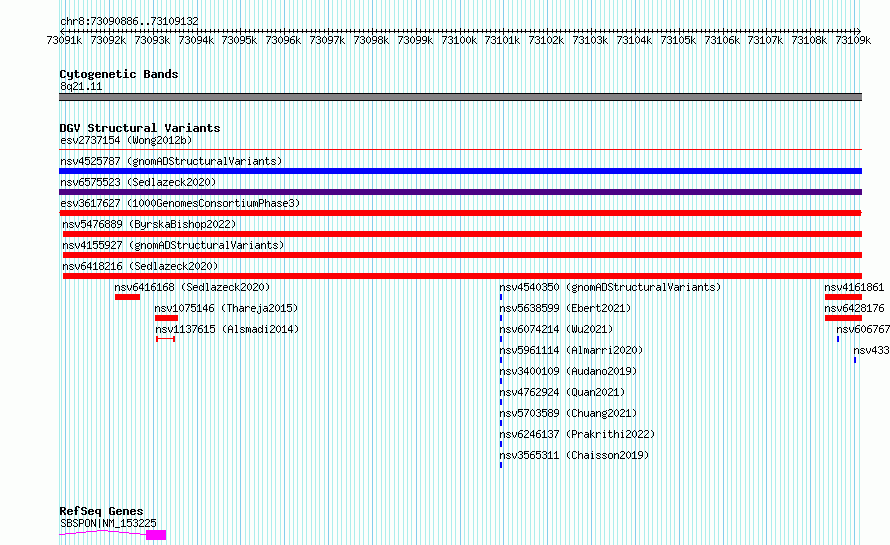Click the 73091k ruler tick label

pyautogui.click(x=64, y=40)
